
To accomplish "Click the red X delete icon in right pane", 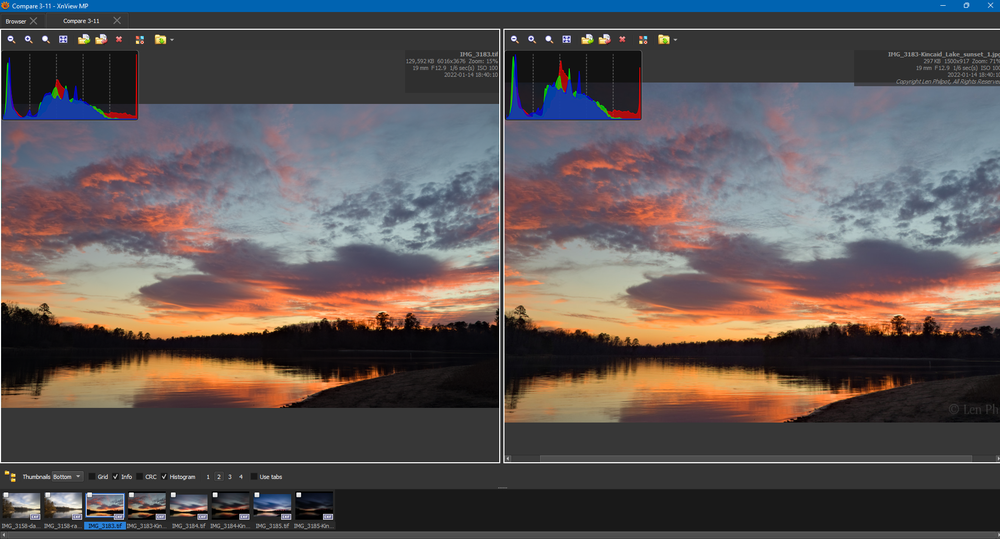I will [x=622, y=40].
